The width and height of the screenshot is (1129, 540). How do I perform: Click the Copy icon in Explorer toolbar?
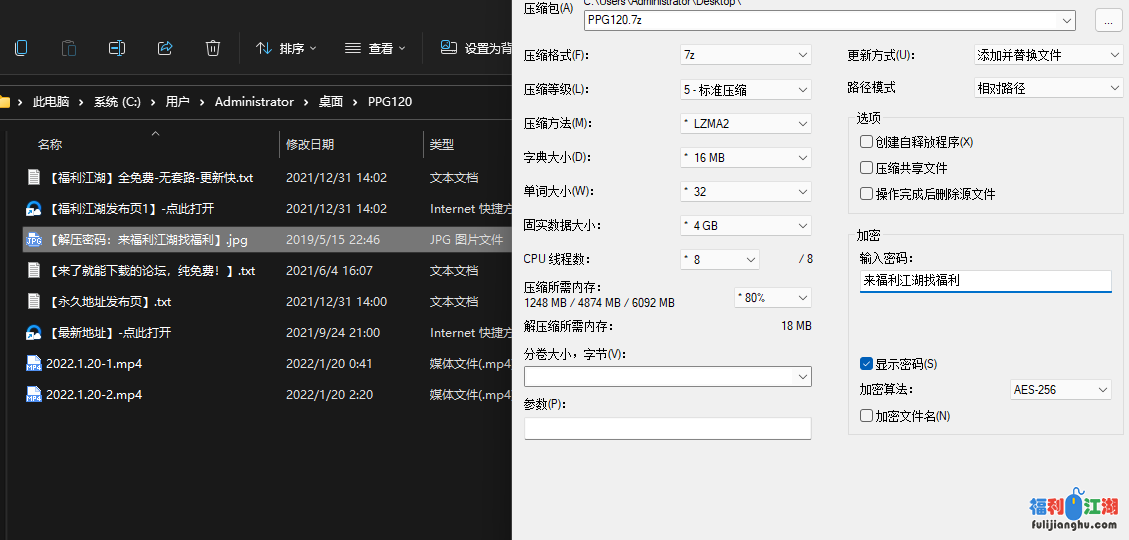point(21,48)
